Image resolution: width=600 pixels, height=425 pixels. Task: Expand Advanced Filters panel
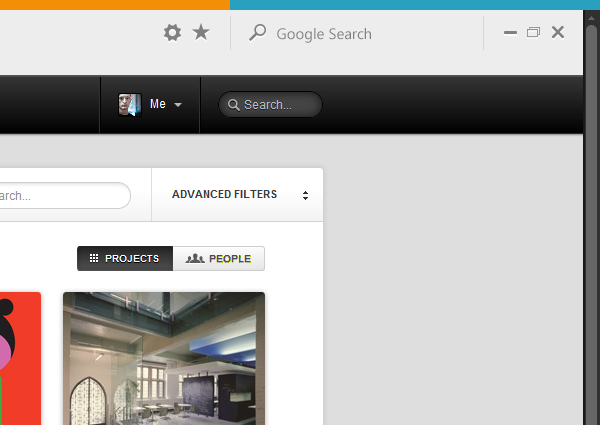[237, 194]
